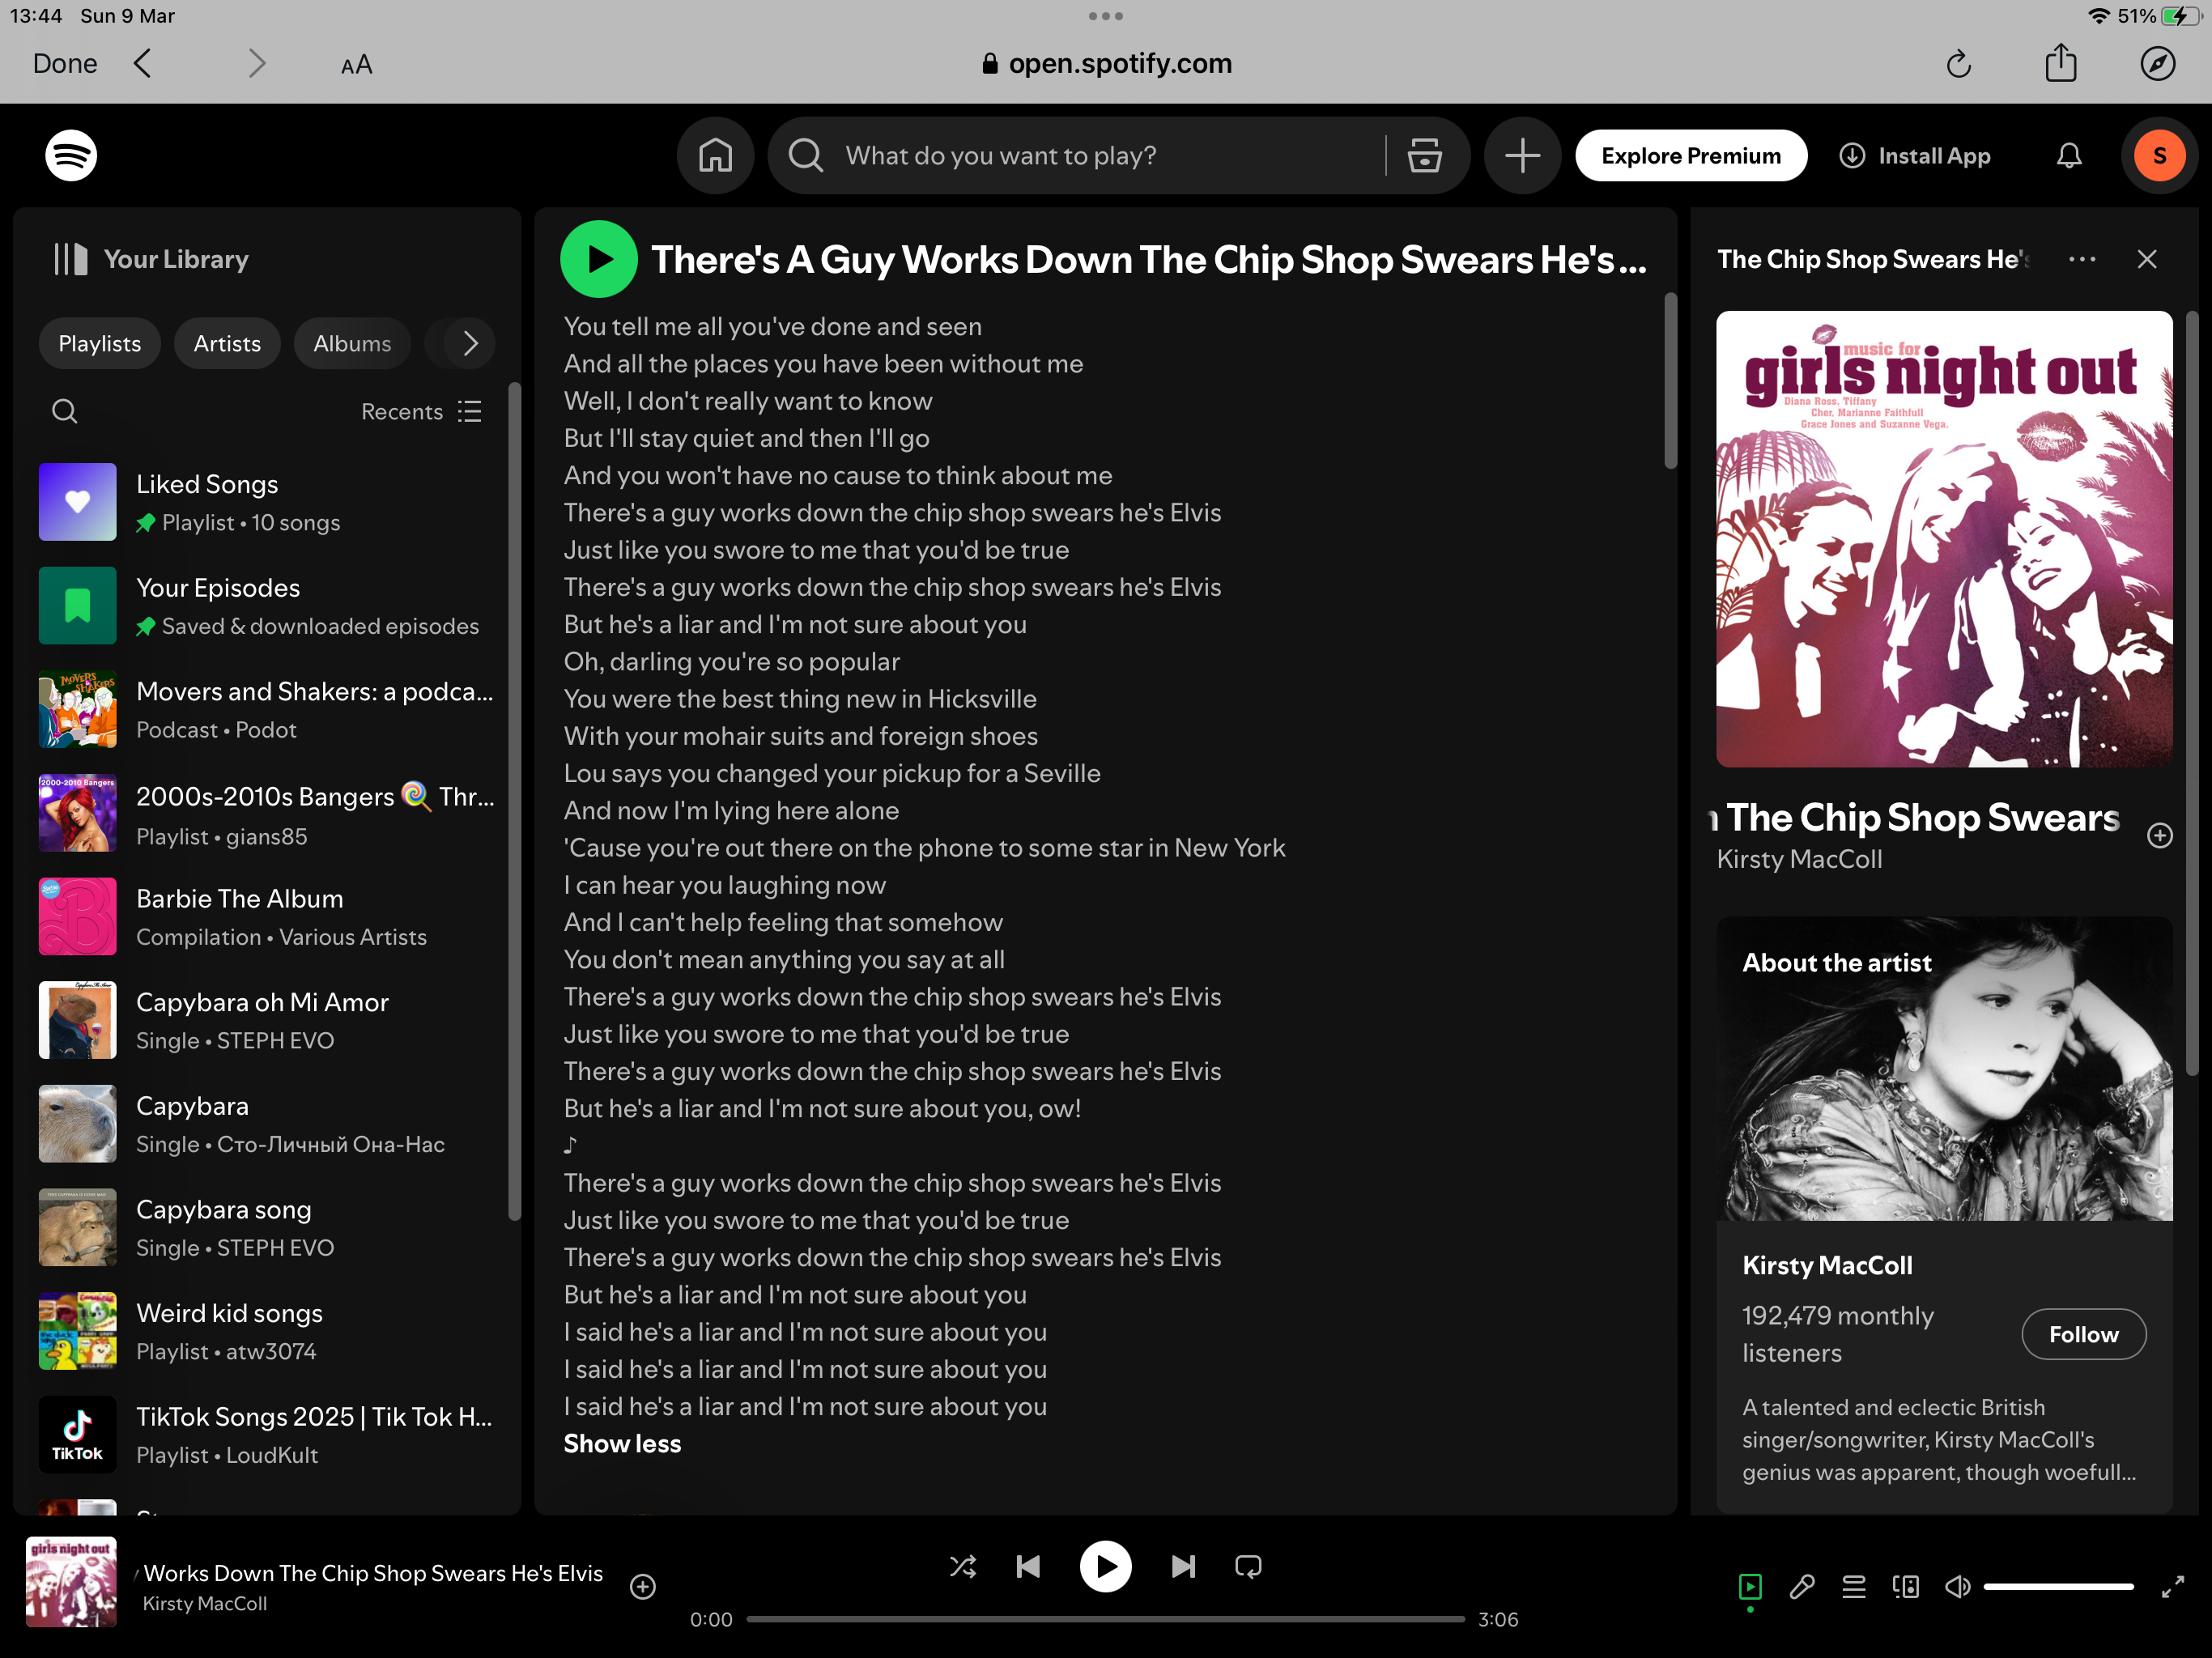Add song to Liked Songs in side panel
Viewport: 2212px width, 1658px height.
tap(2160, 835)
